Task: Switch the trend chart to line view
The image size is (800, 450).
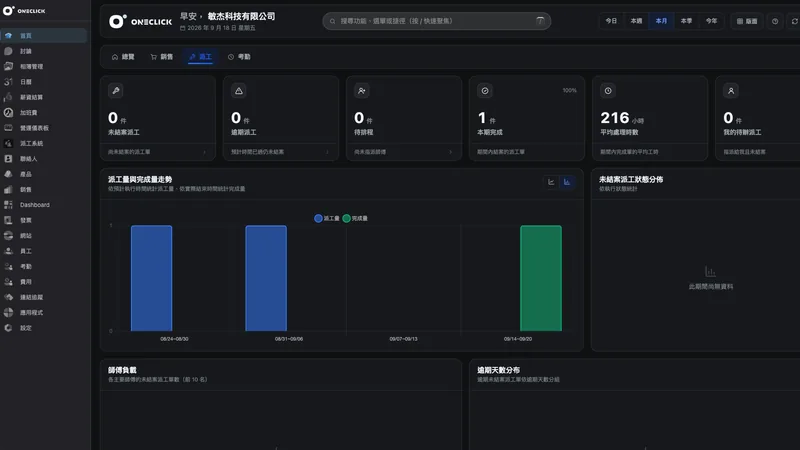Action: (x=551, y=182)
